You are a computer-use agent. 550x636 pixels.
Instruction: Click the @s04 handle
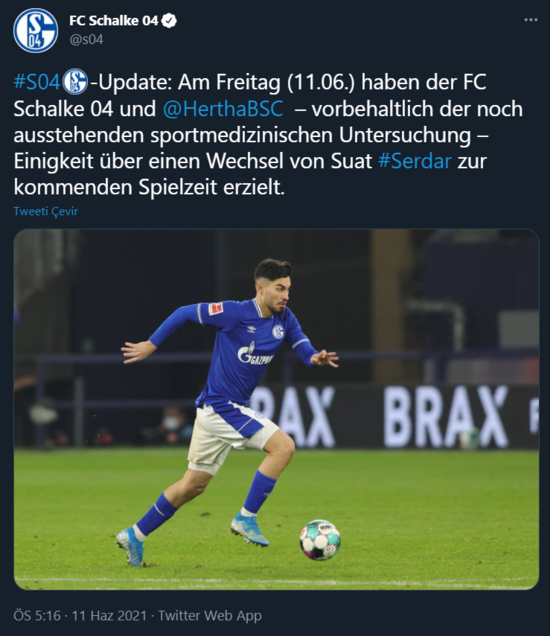(86, 40)
